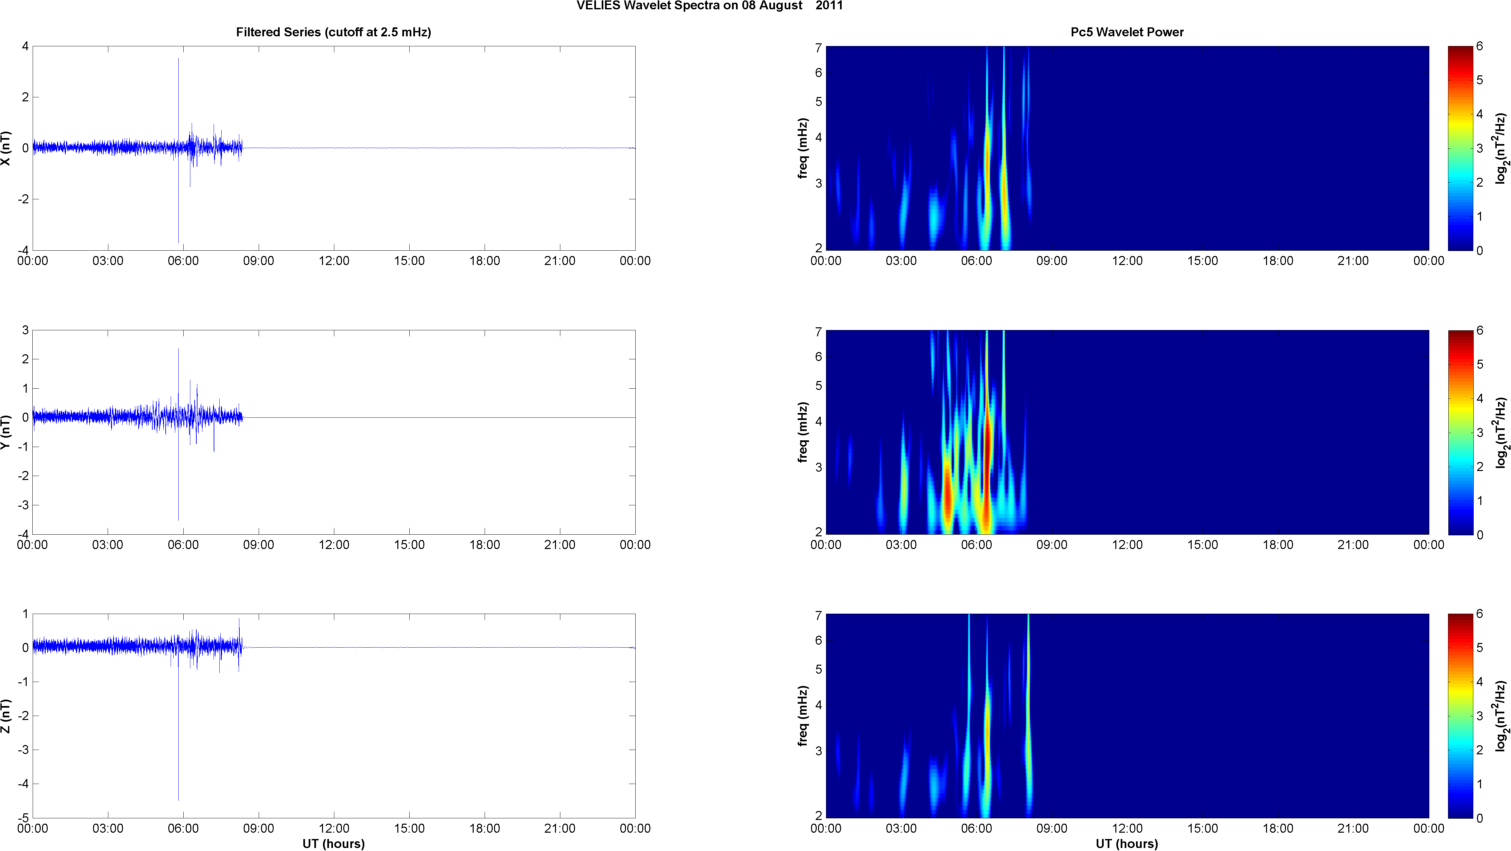Click the '-5' tick on the Z (nT) axis
The height and width of the screenshot is (851, 1511).
pyautogui.click(x=22, y=818)
